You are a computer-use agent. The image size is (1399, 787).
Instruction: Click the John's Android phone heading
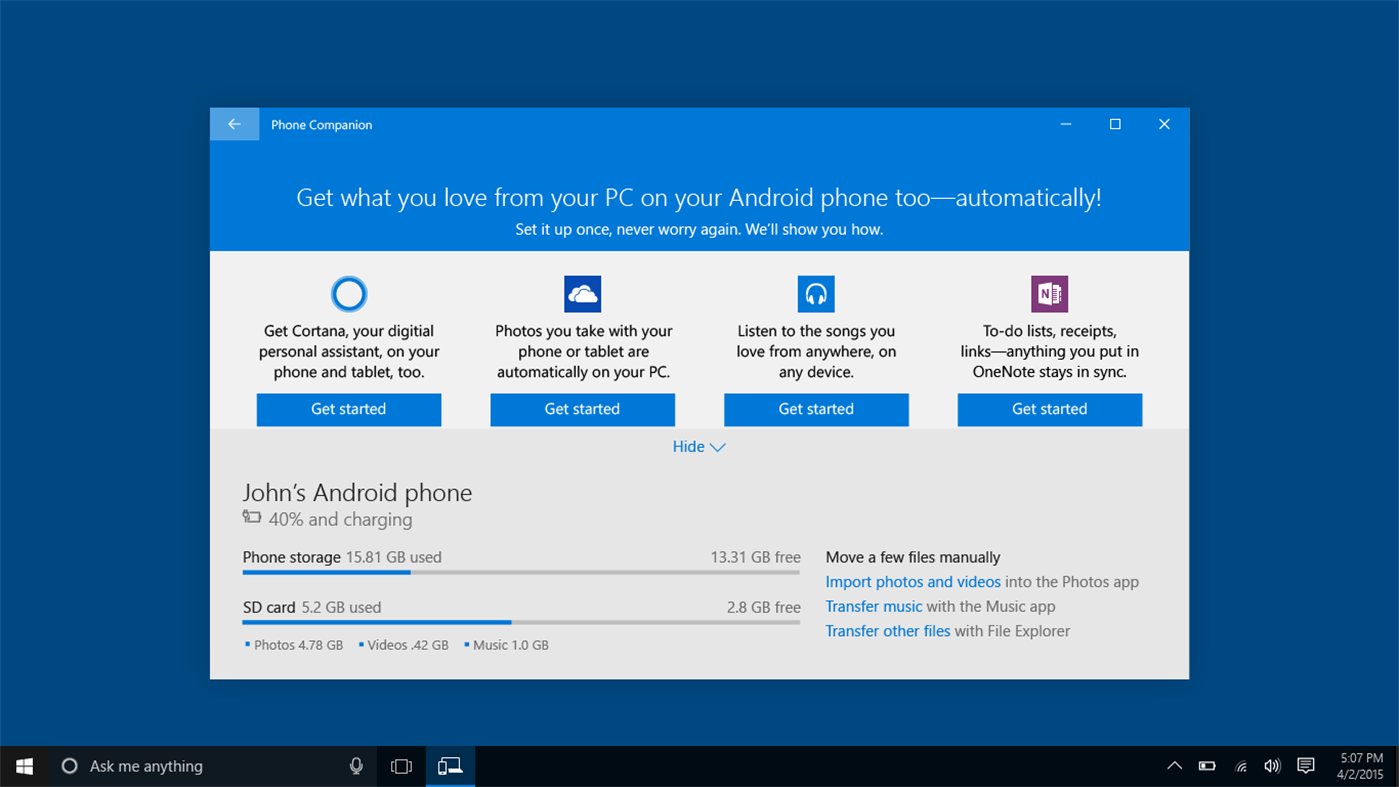point(357,492)
